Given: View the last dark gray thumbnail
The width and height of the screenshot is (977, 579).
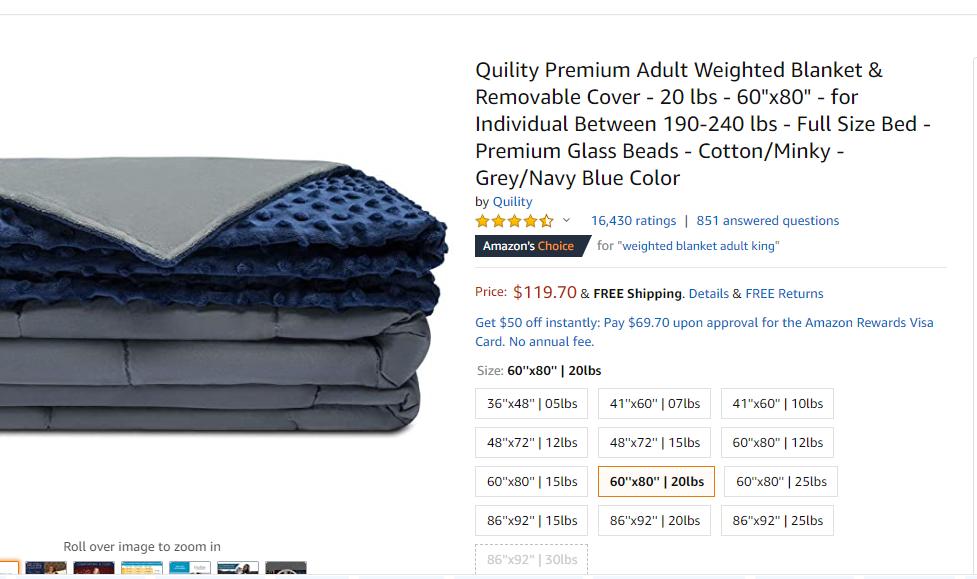Looking at the screenshot, I should pos(285,568).
